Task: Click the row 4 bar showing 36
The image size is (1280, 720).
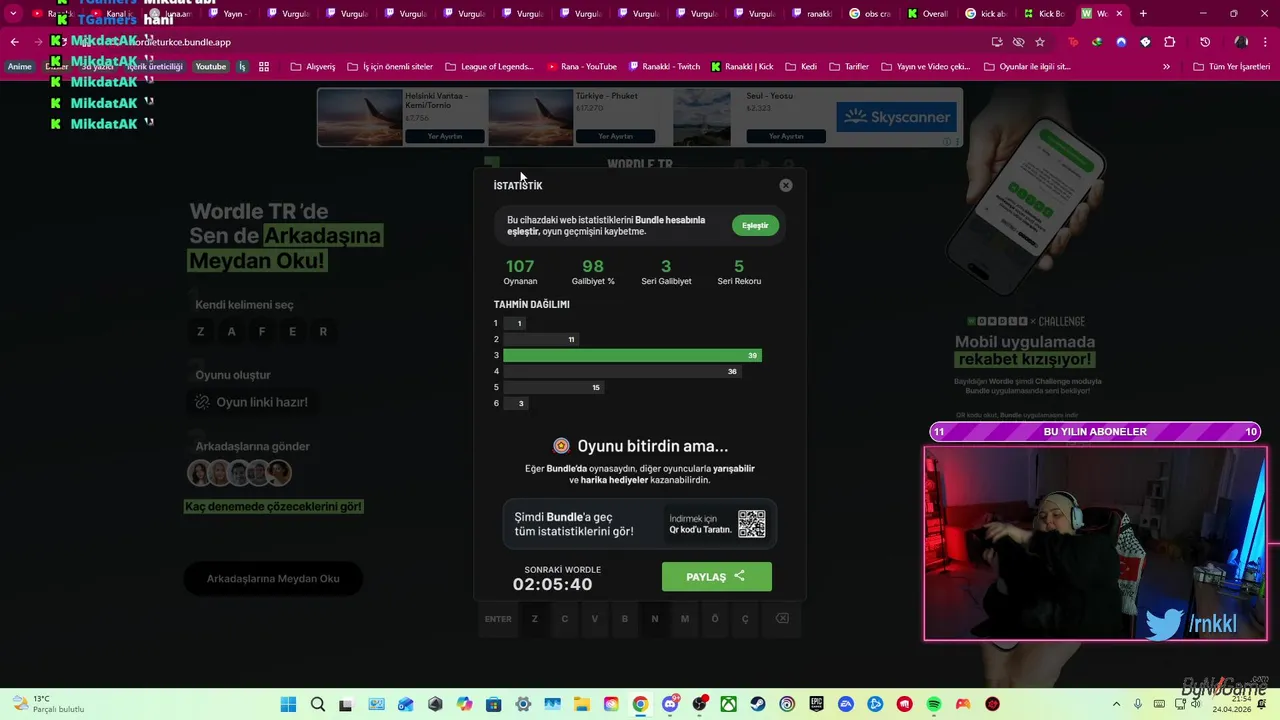Action: (x=622, y=371)
